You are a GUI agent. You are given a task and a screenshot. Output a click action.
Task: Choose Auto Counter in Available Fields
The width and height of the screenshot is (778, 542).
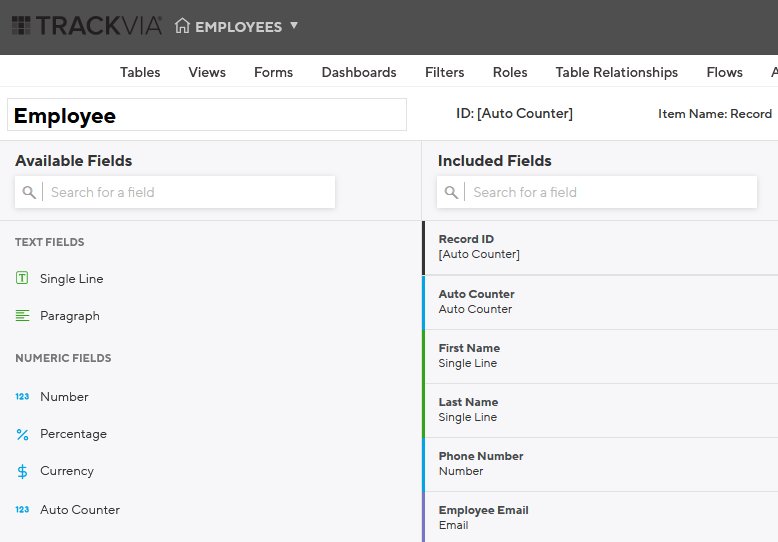tap(80, 510)
